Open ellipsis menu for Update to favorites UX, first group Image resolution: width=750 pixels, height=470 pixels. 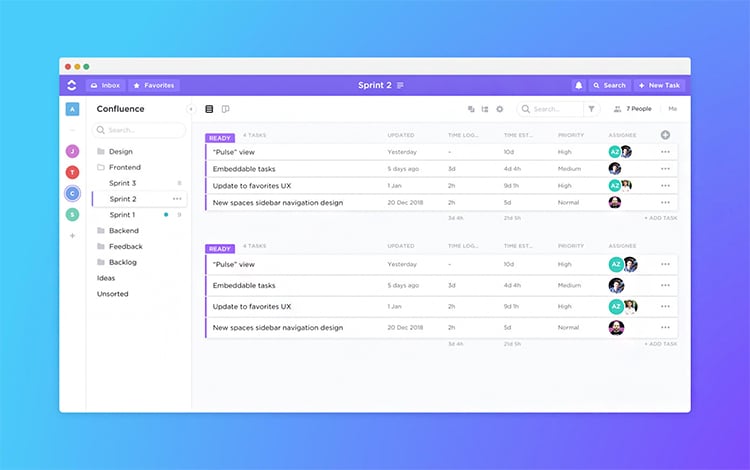(x=665, y=186)
